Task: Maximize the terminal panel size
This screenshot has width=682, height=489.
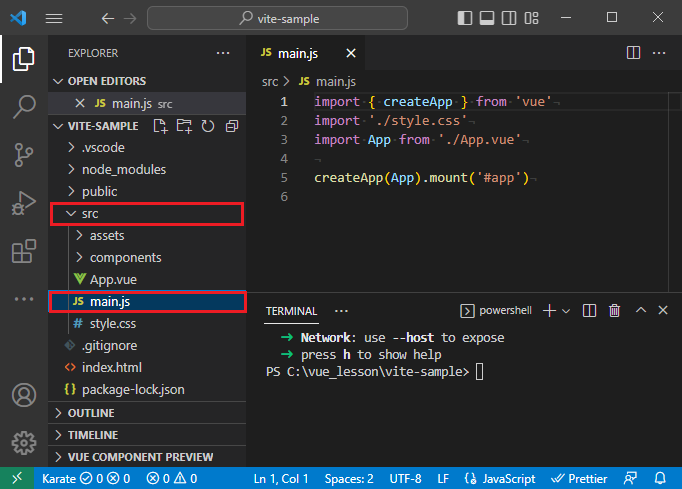Action: click(x=641, y=310)
